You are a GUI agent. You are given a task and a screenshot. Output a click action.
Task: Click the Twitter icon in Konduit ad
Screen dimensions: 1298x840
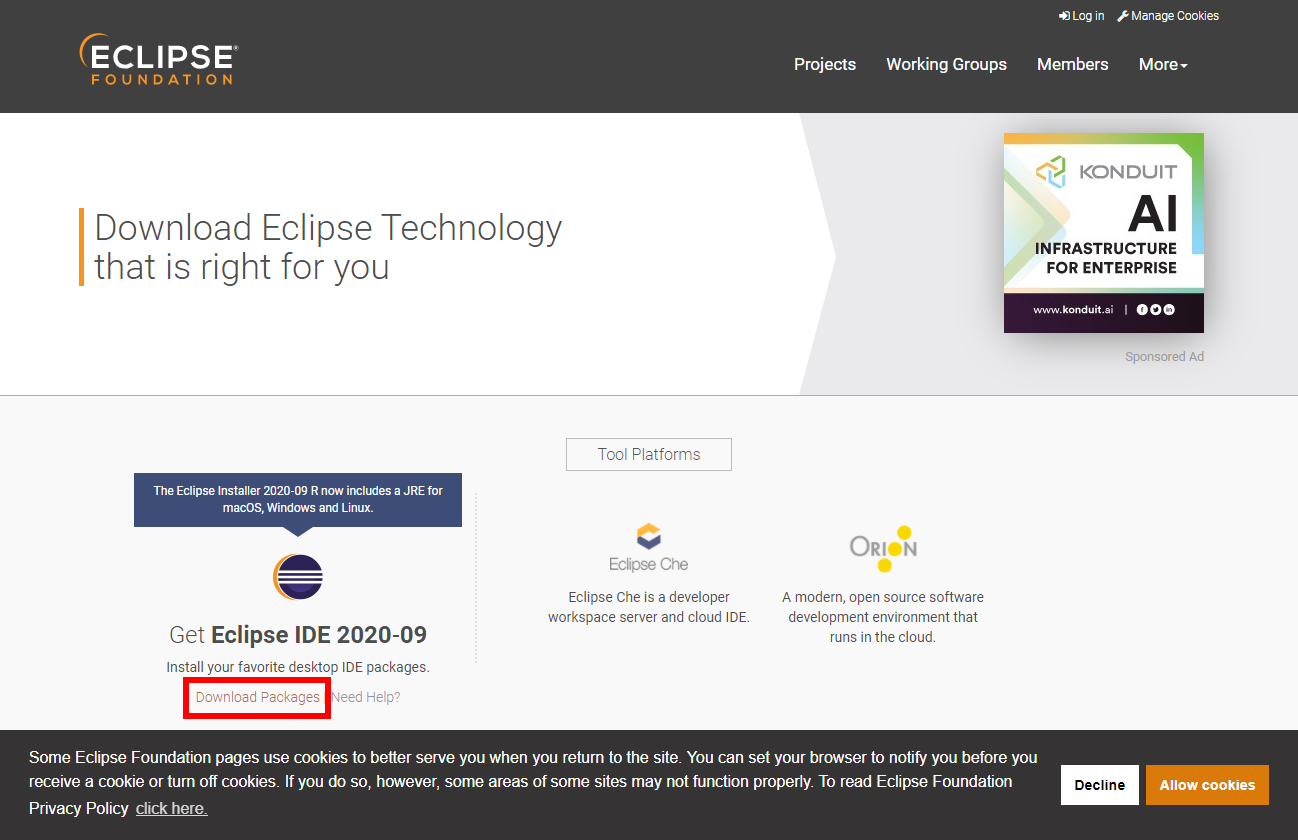pos(1155,310)
